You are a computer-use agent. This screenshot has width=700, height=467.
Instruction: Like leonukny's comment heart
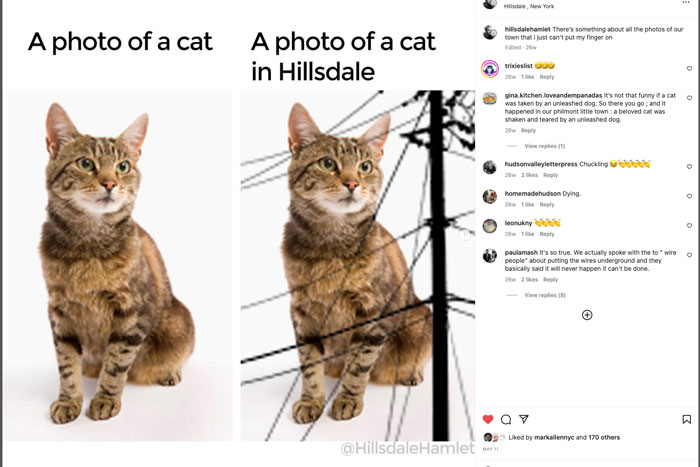(x=689, y=225)
